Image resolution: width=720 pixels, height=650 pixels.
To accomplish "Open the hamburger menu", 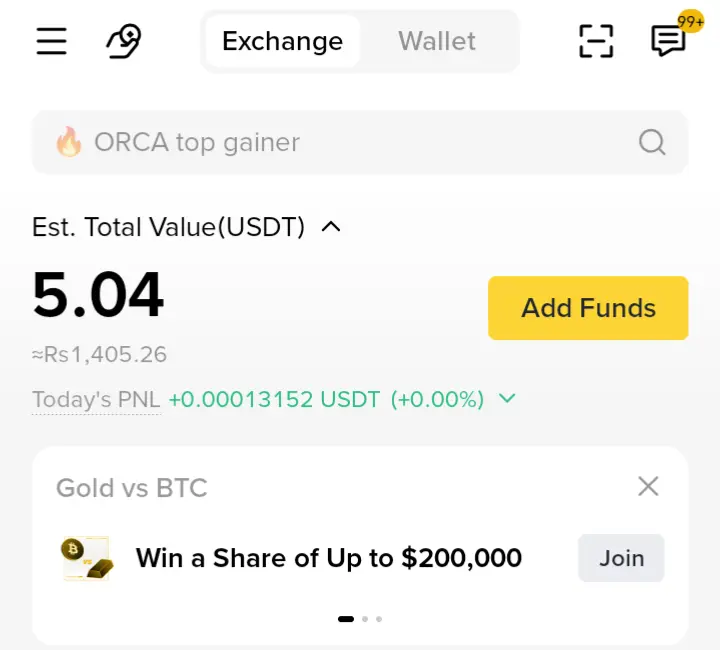I will point(51,41).
